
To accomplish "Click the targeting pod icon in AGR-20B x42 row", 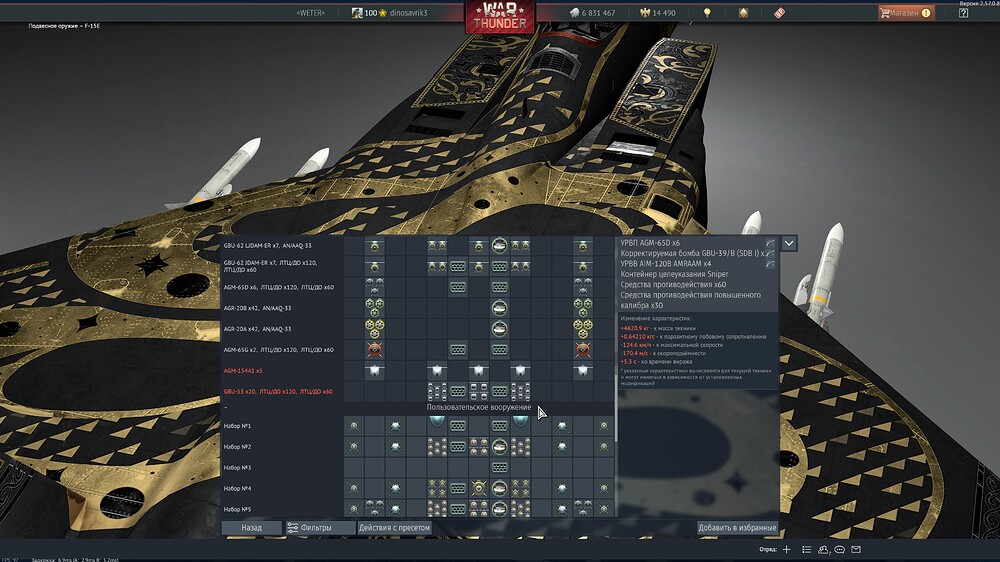I will (499, 308).
